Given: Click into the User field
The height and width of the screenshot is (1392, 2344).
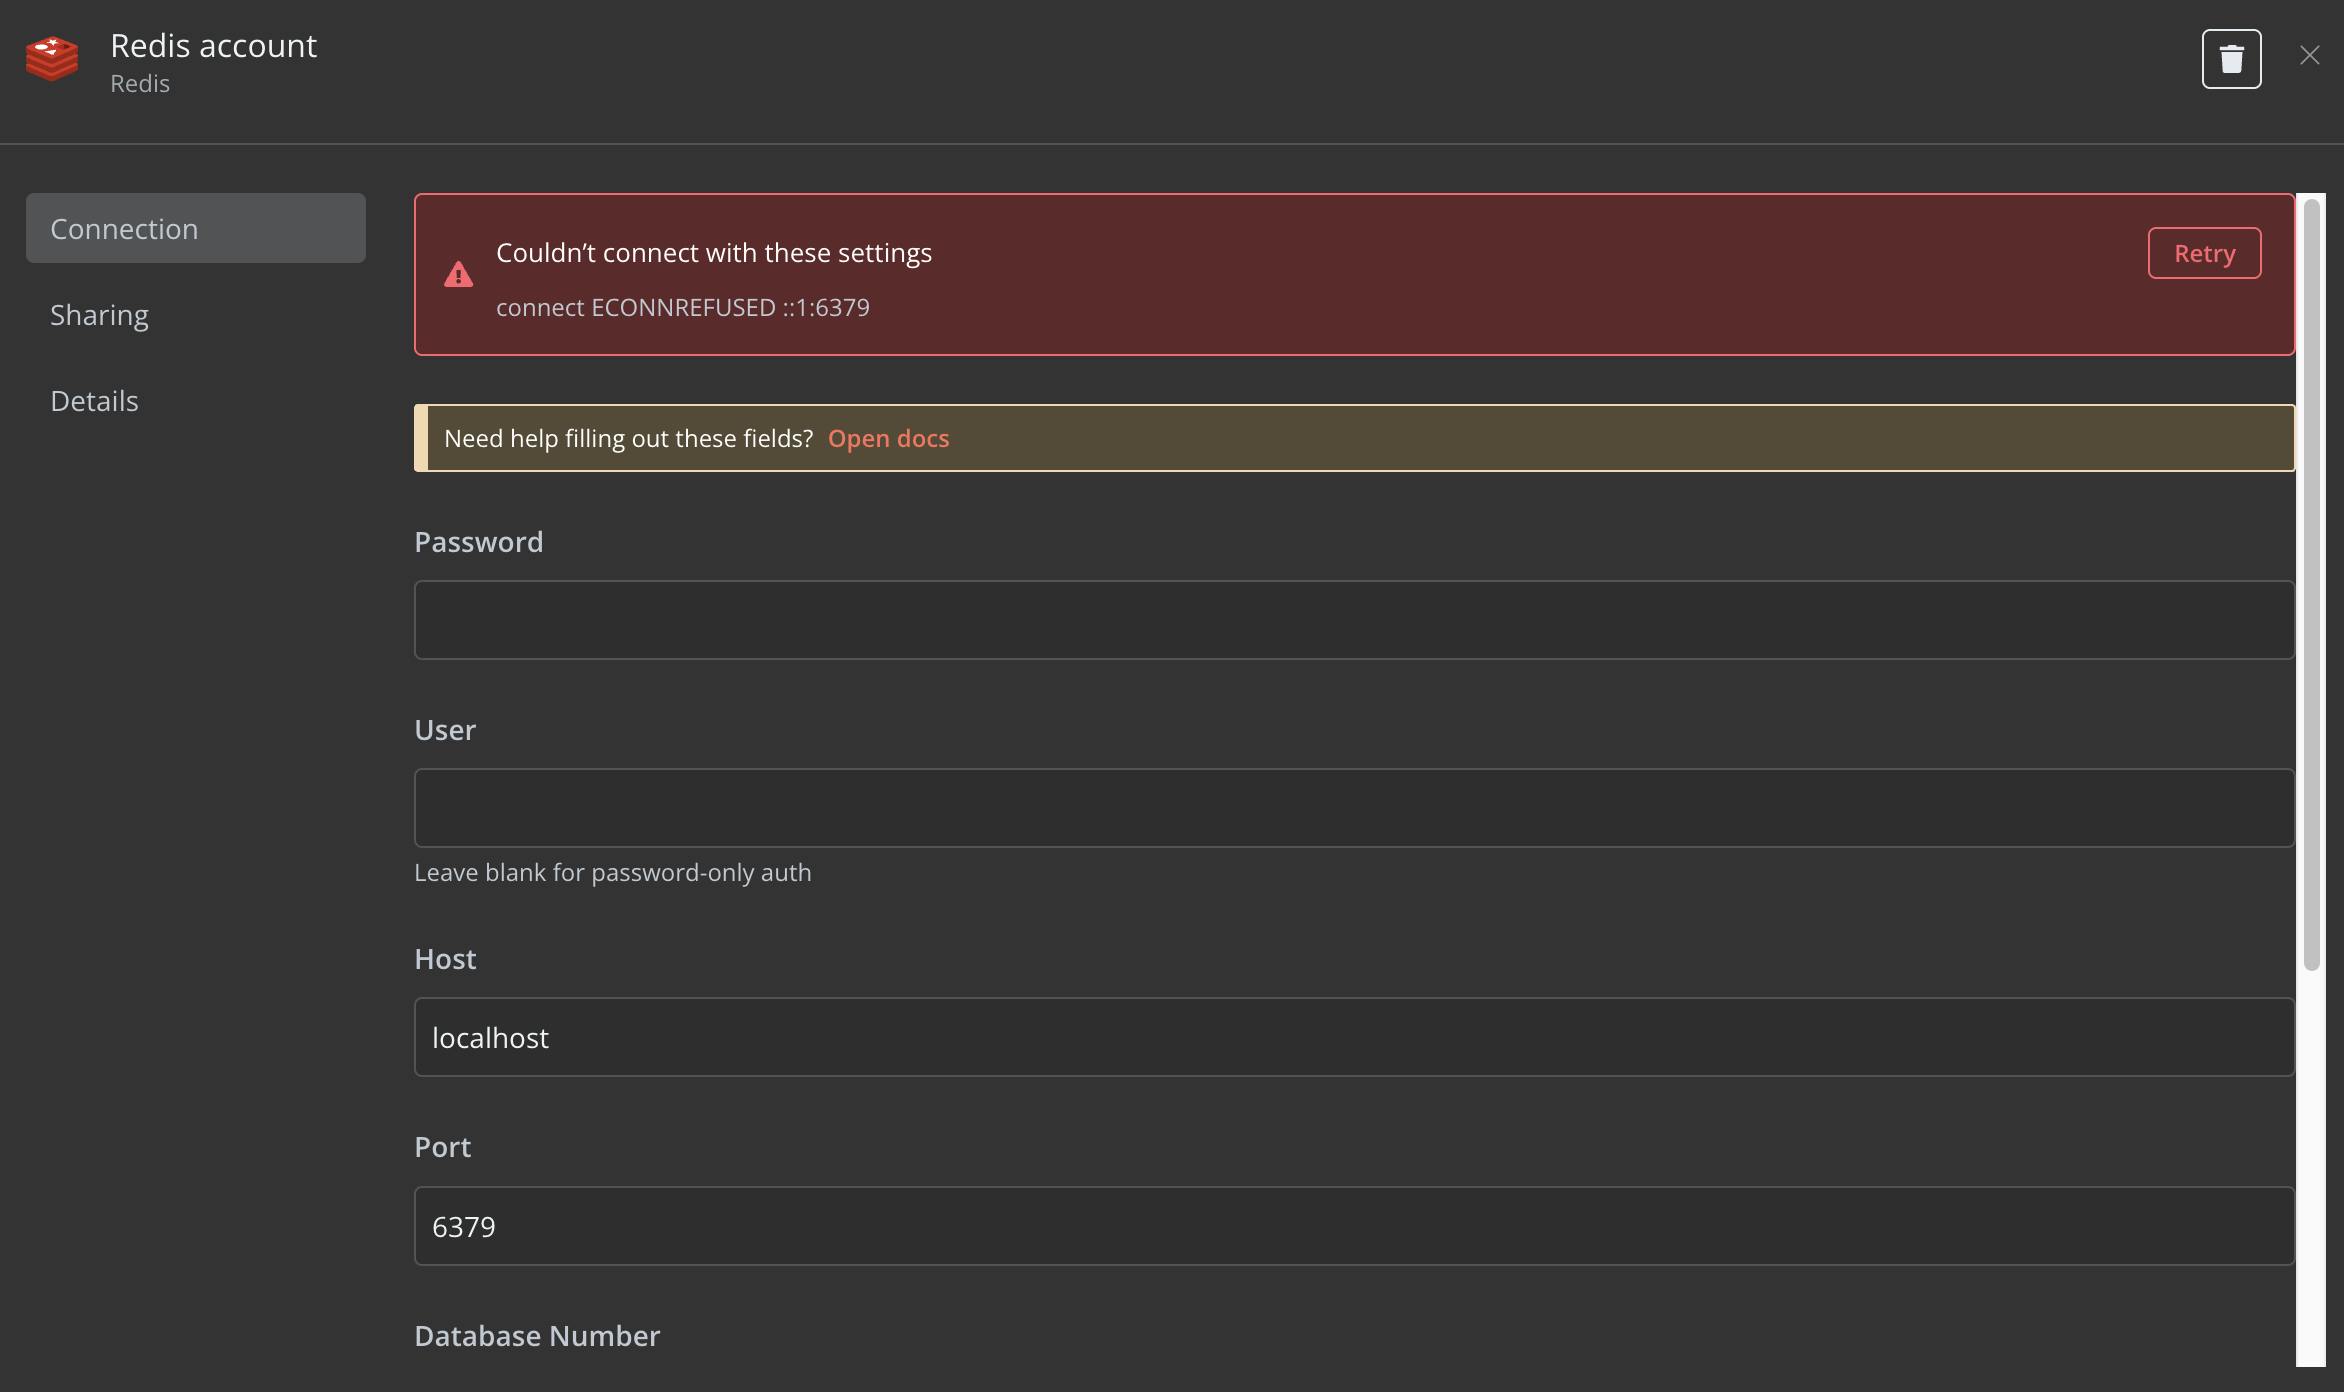Looking at the screenshot, I should (1354, 808).
